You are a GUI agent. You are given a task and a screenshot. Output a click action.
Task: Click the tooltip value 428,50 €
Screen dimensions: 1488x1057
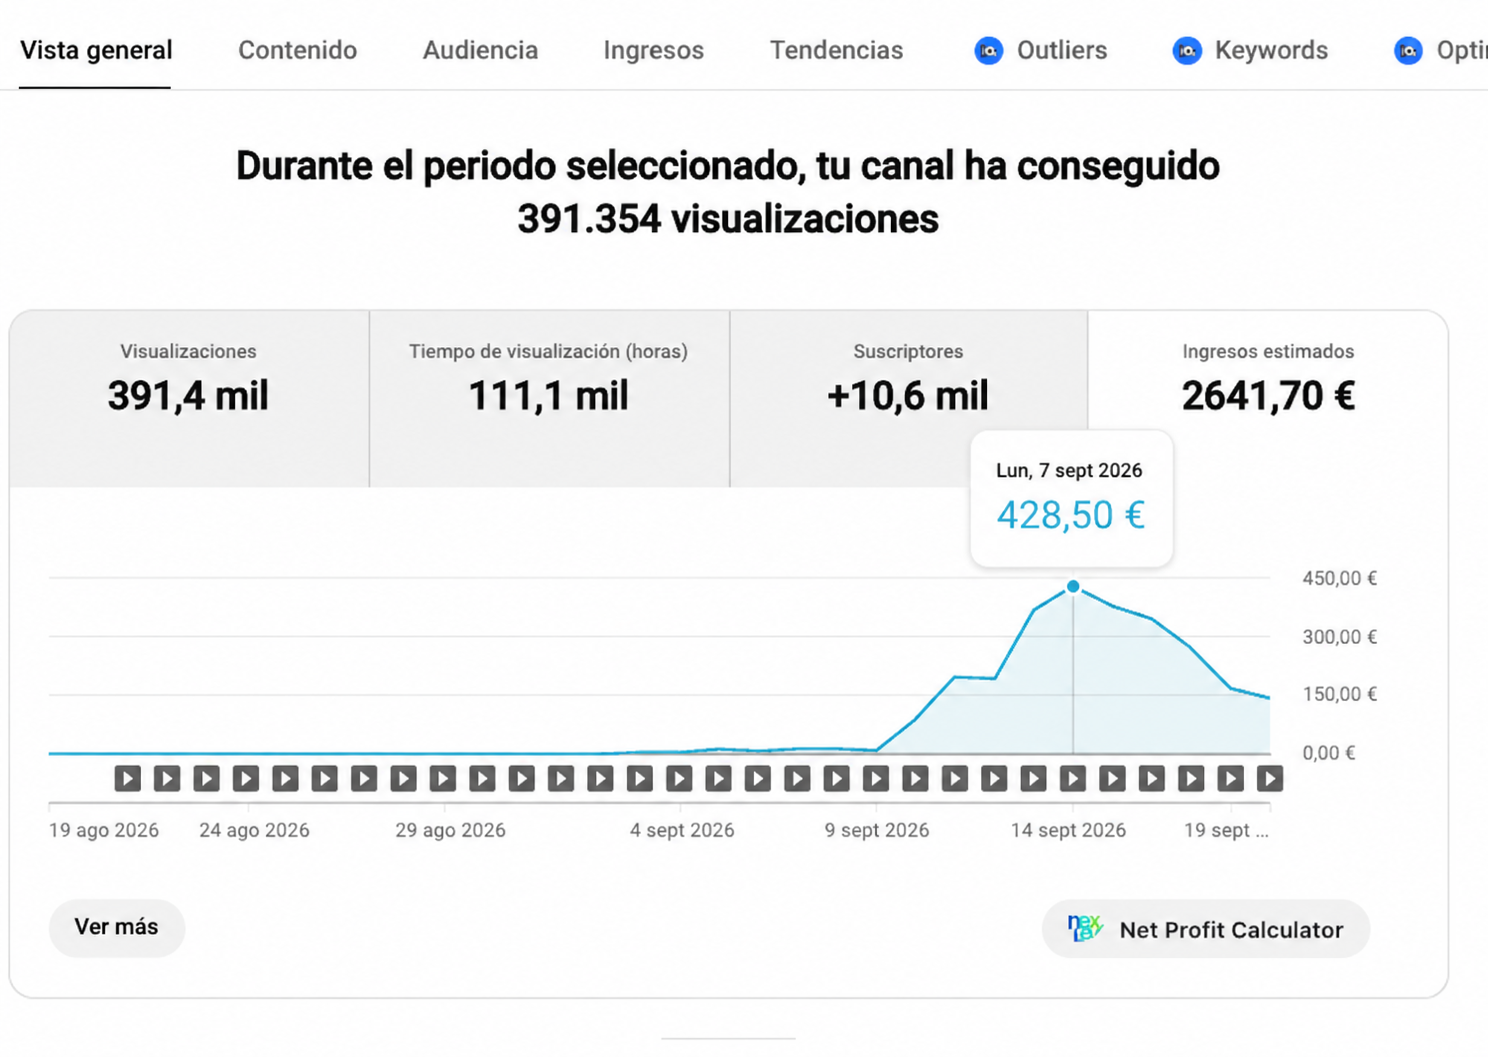[1071, 515]
